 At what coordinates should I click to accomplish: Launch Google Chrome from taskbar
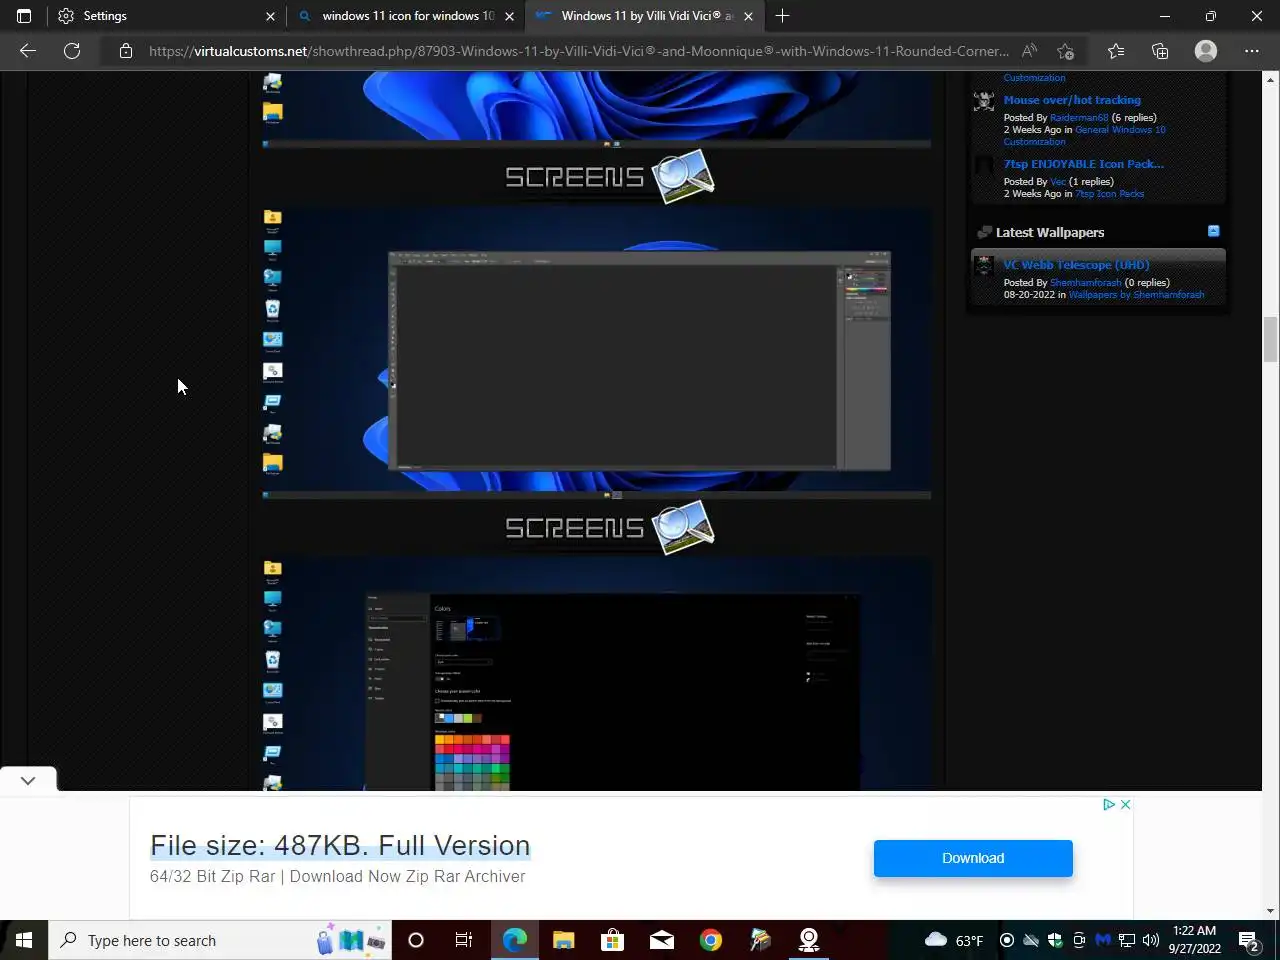click(711, 940)
